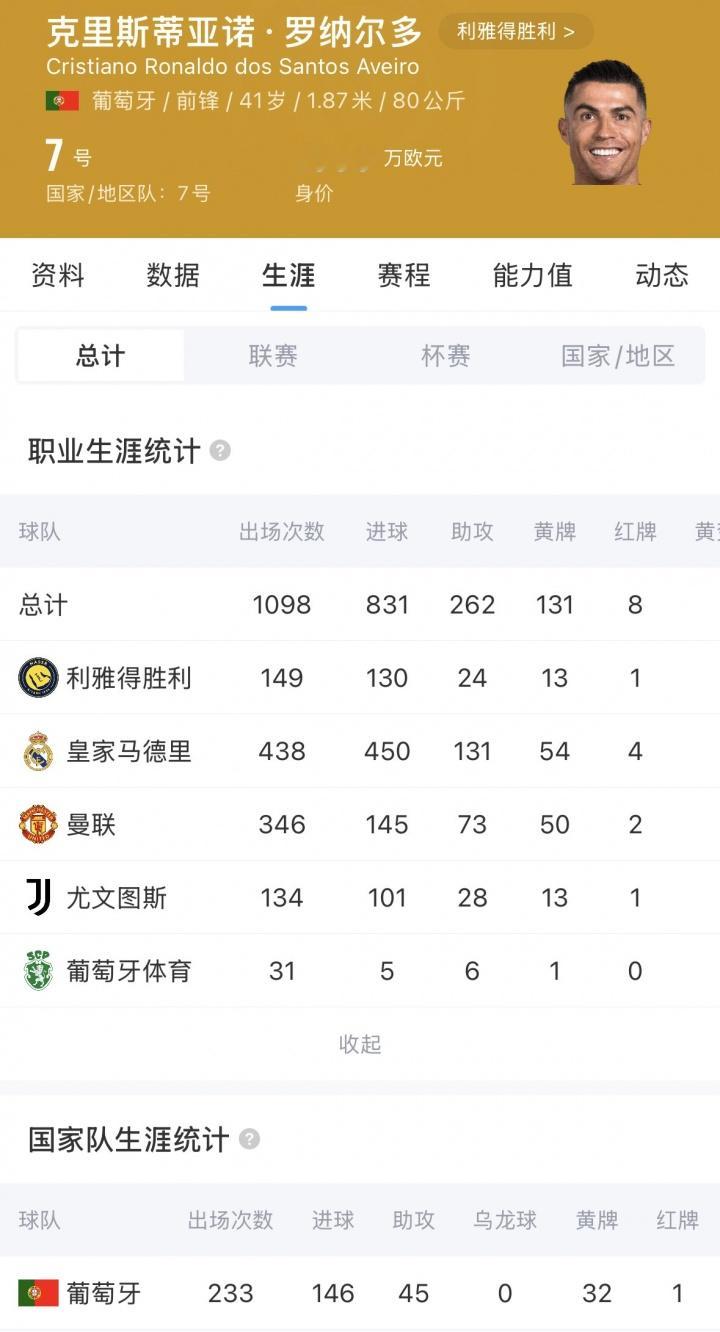
Task: Tap the player portrait photo
Action: [x=604, y=123]
